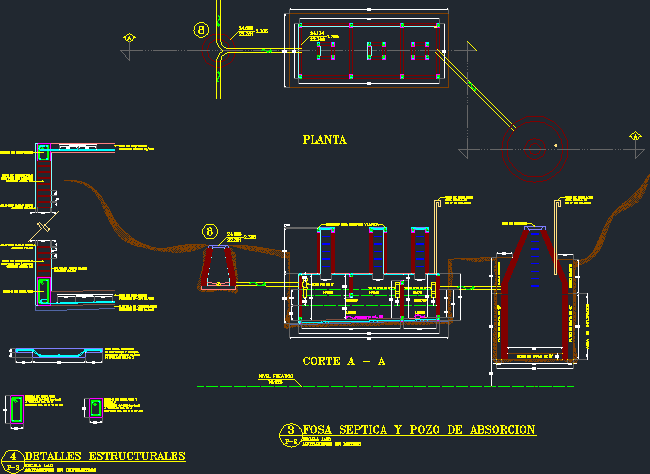Click the left section cut marker A in plan

point(129,38)
